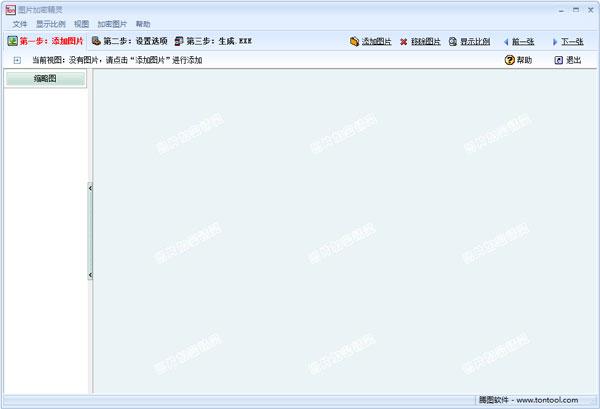Screen dimensions: 600x409
Task: Click the app logo in title bar
Action: (11, 10)
